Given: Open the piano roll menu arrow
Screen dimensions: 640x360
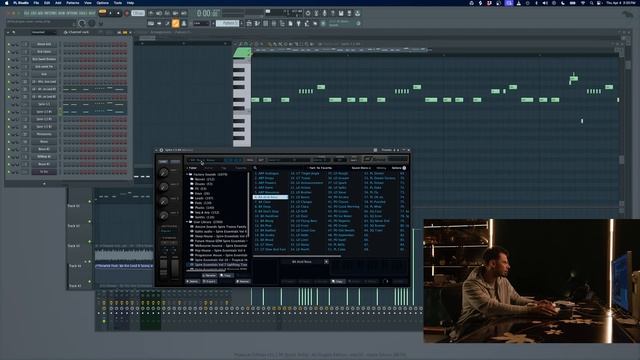Looking at the screenshot, I should pyautogui.click(x=235, y=44).
